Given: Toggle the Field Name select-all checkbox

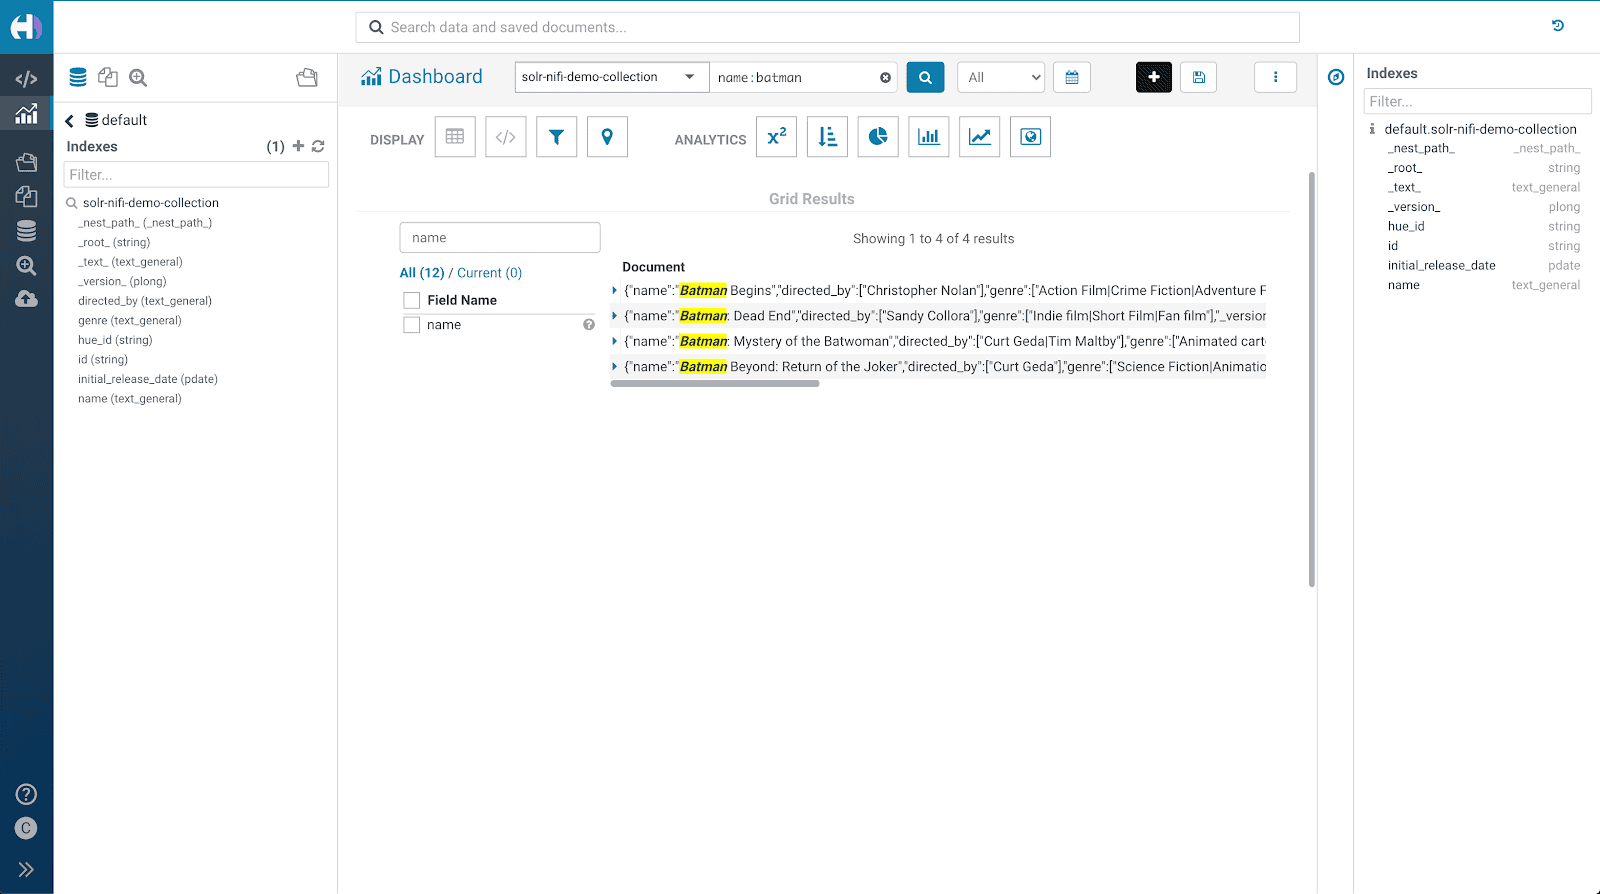Looking at the screenshot, I should (x=411, y=300).
